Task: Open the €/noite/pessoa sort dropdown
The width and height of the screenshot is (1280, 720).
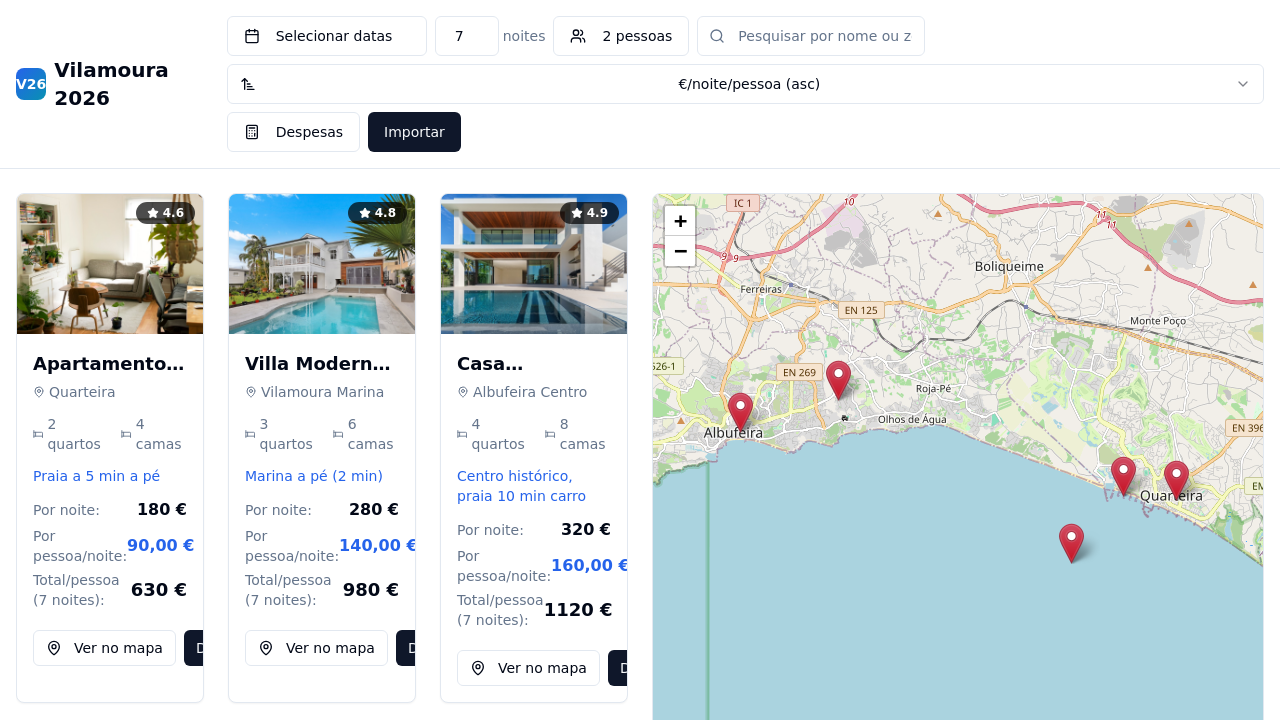Action: pos(749,83)
